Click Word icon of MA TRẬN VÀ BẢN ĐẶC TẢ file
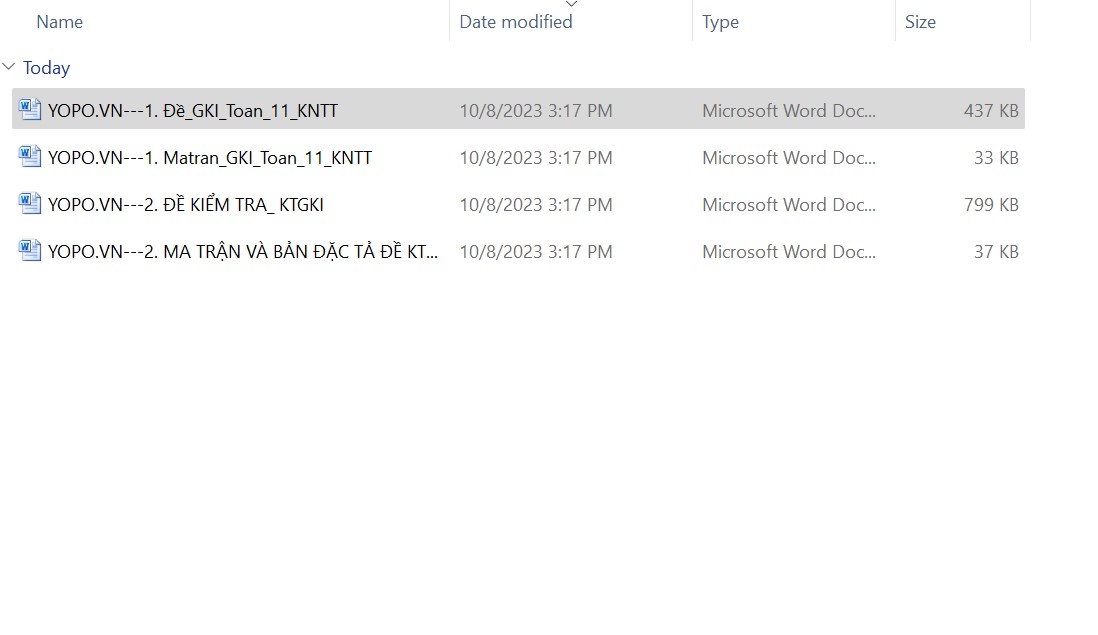 [x=30, y=251]
